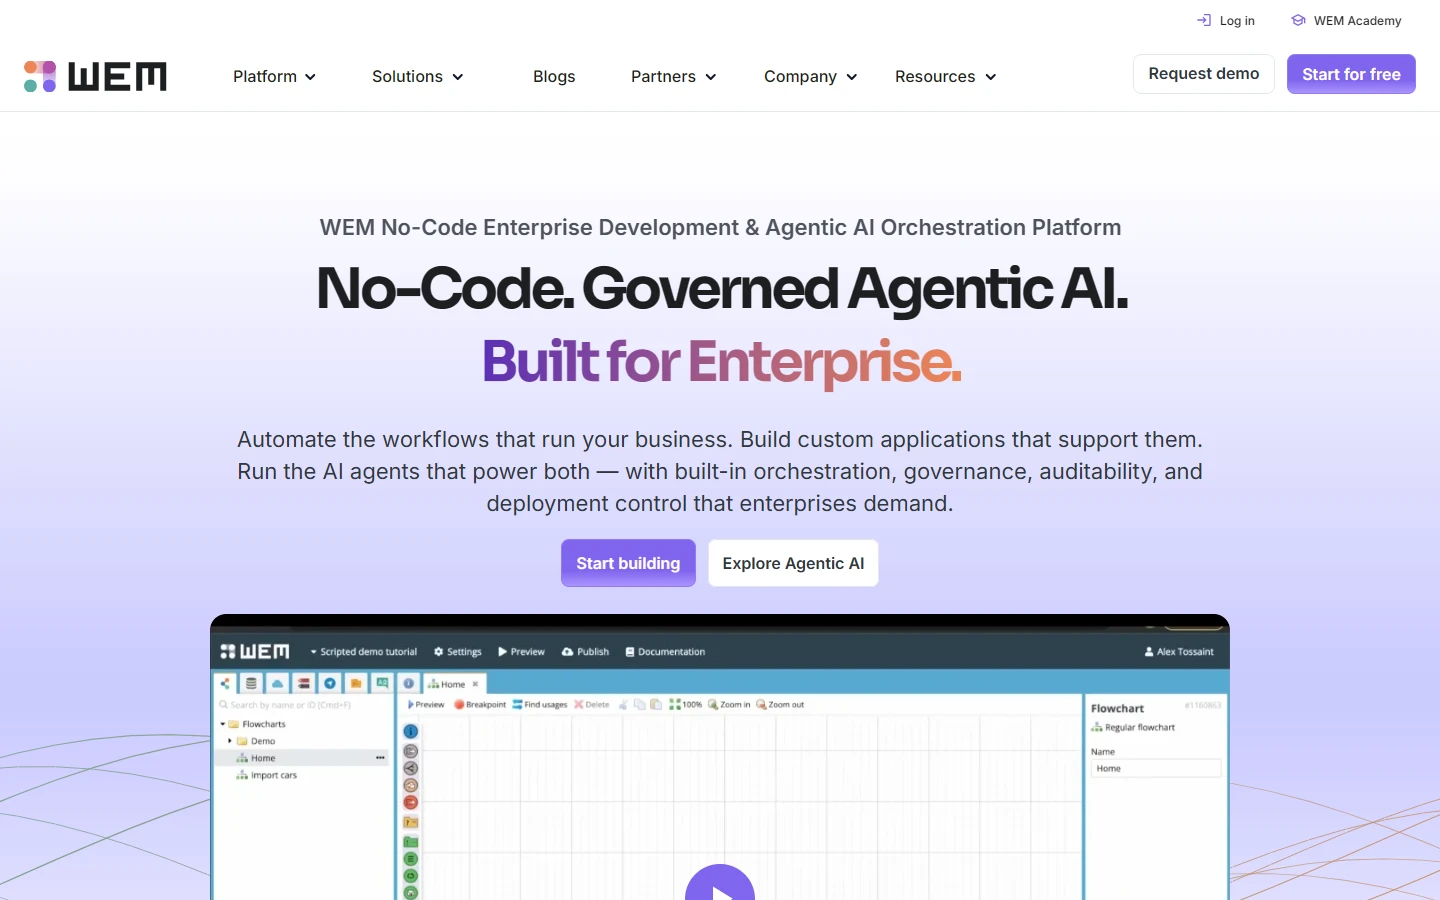Collapse the Flowcharts tree folder
Viewport: 1440px width, 900px height.
click(x=223, y=724)
